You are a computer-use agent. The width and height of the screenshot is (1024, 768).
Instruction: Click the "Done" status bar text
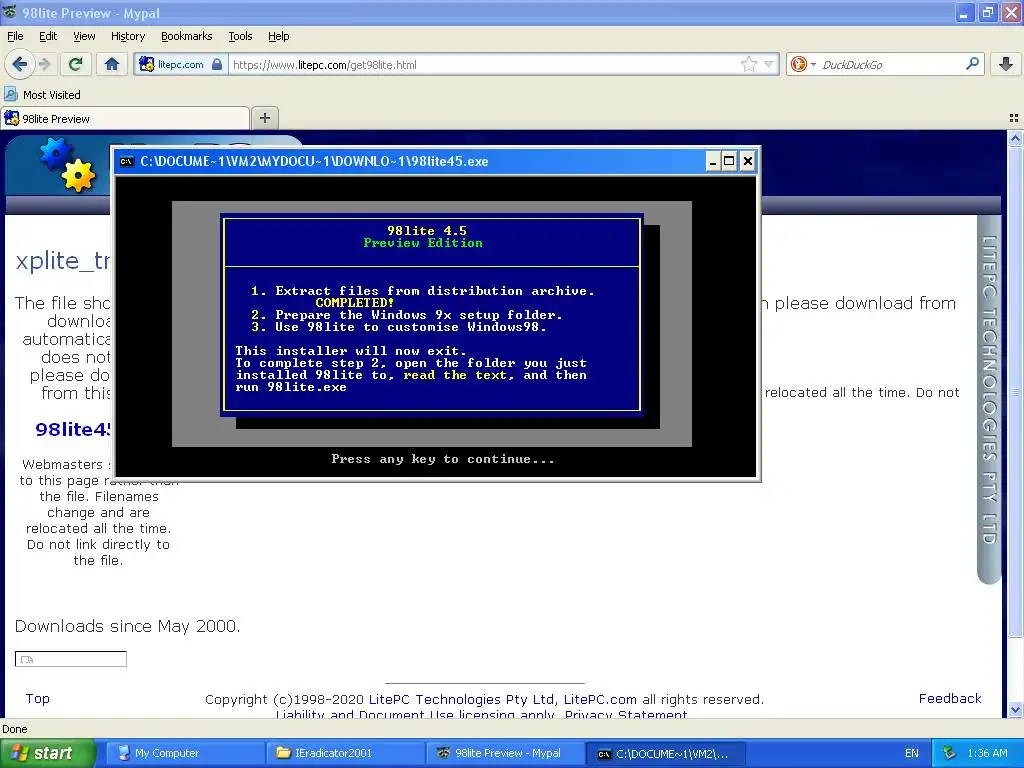tap(15, 729)
